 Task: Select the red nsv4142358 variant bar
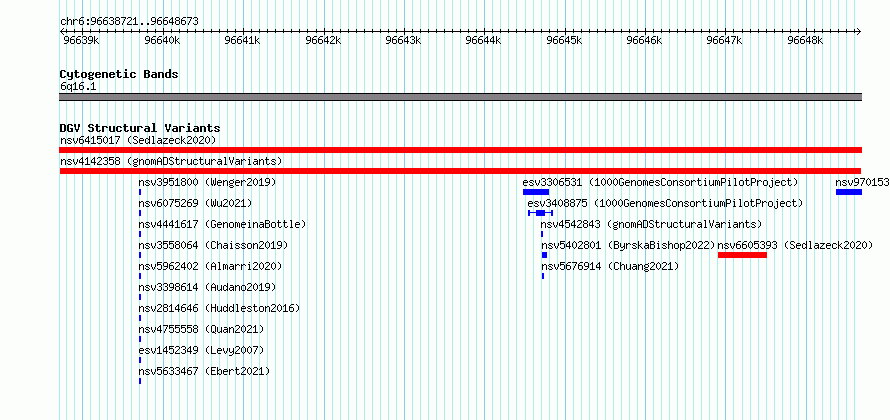click(460, 171)
